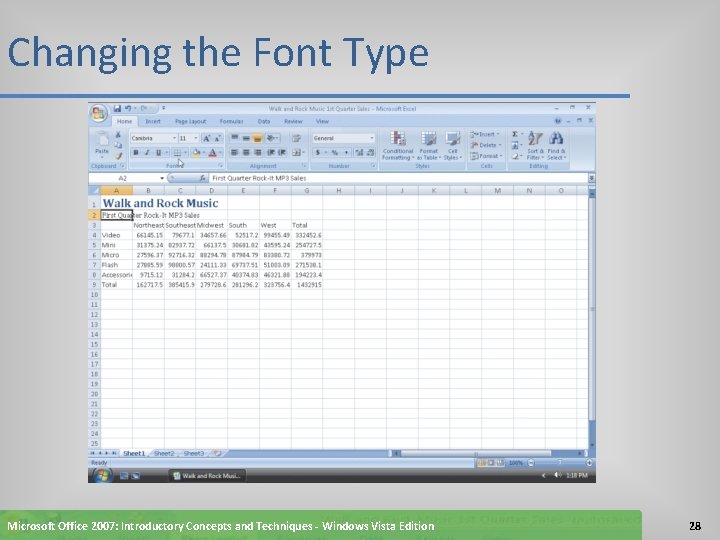
Task: Click the Comma Style icon
Action: pyautogui.click(x=346, y=152)
